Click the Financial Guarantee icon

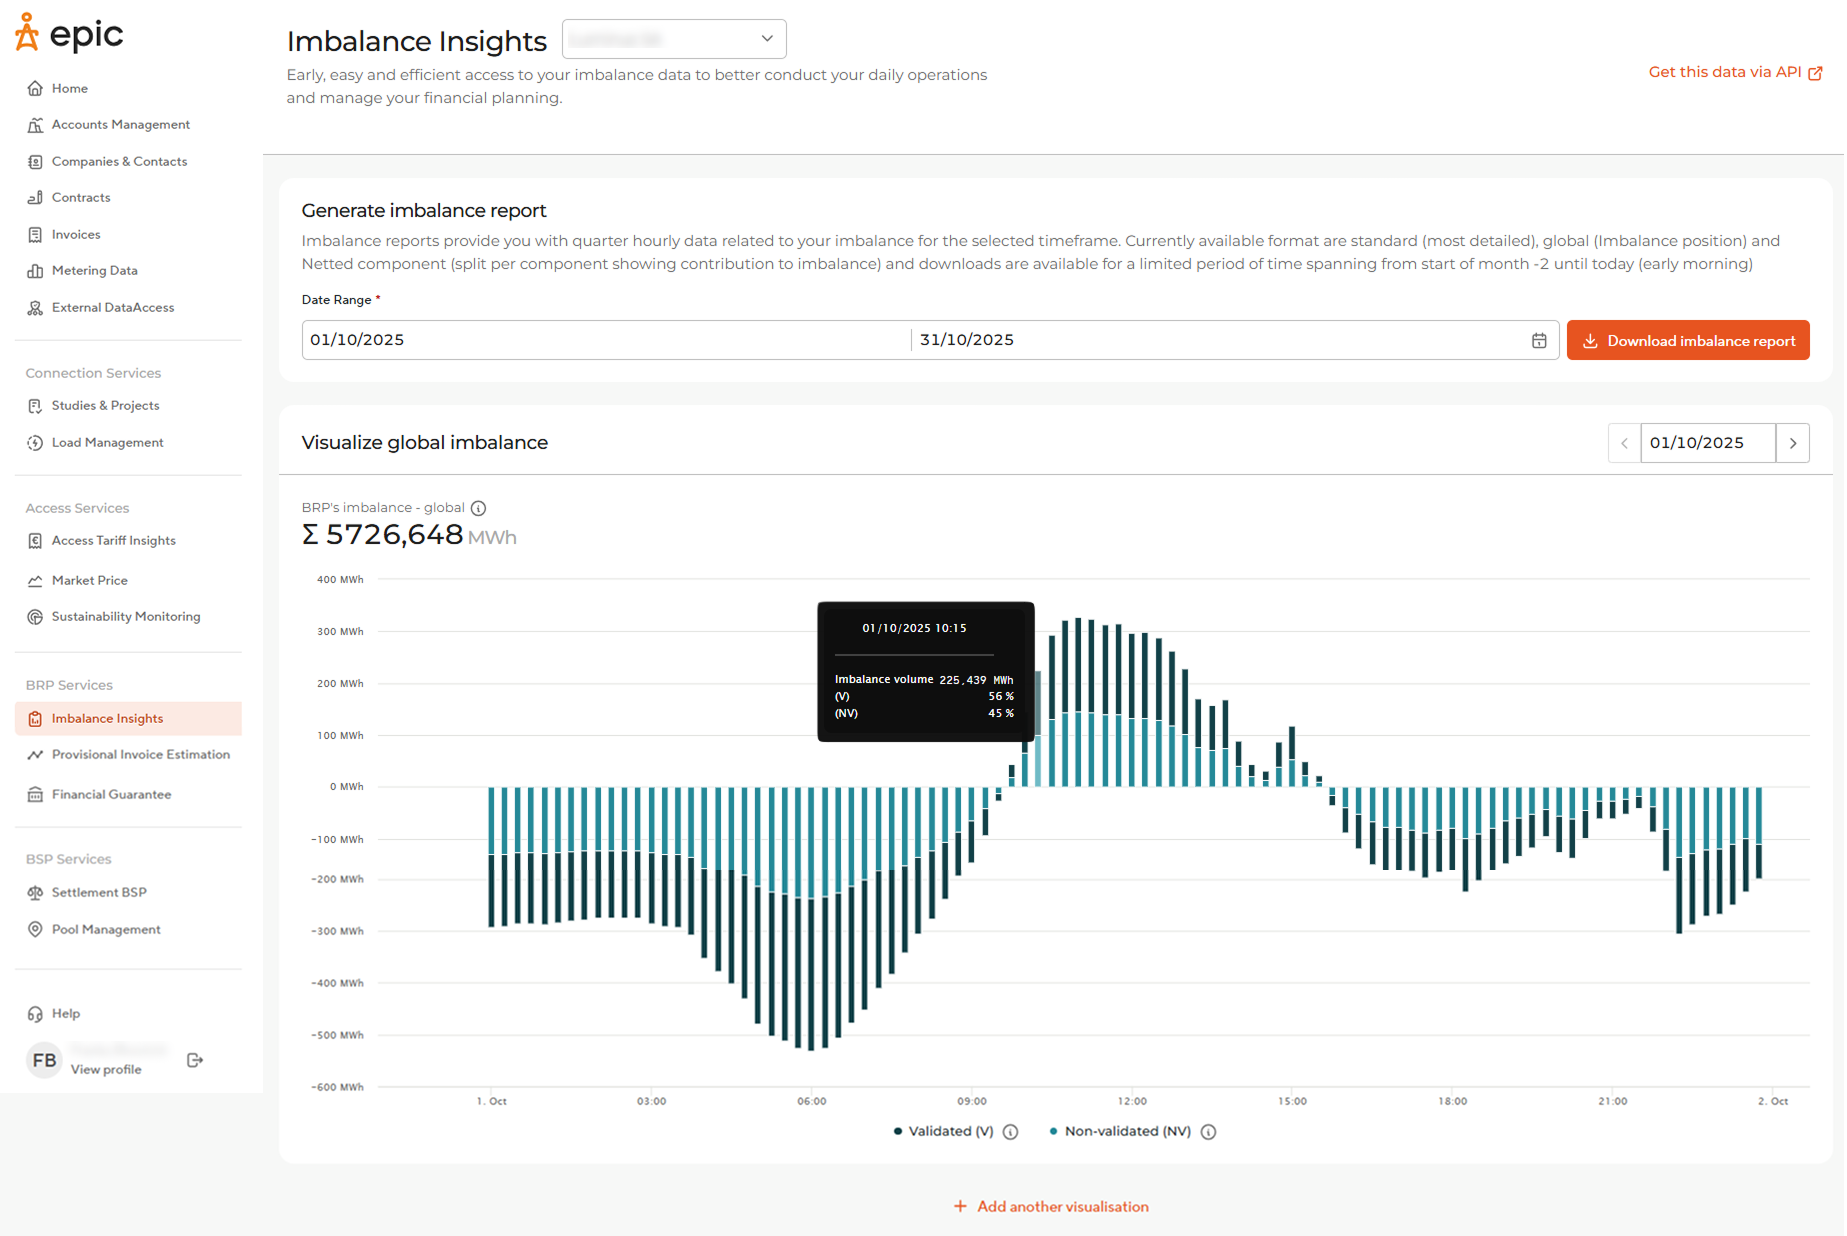coord(35,795)
